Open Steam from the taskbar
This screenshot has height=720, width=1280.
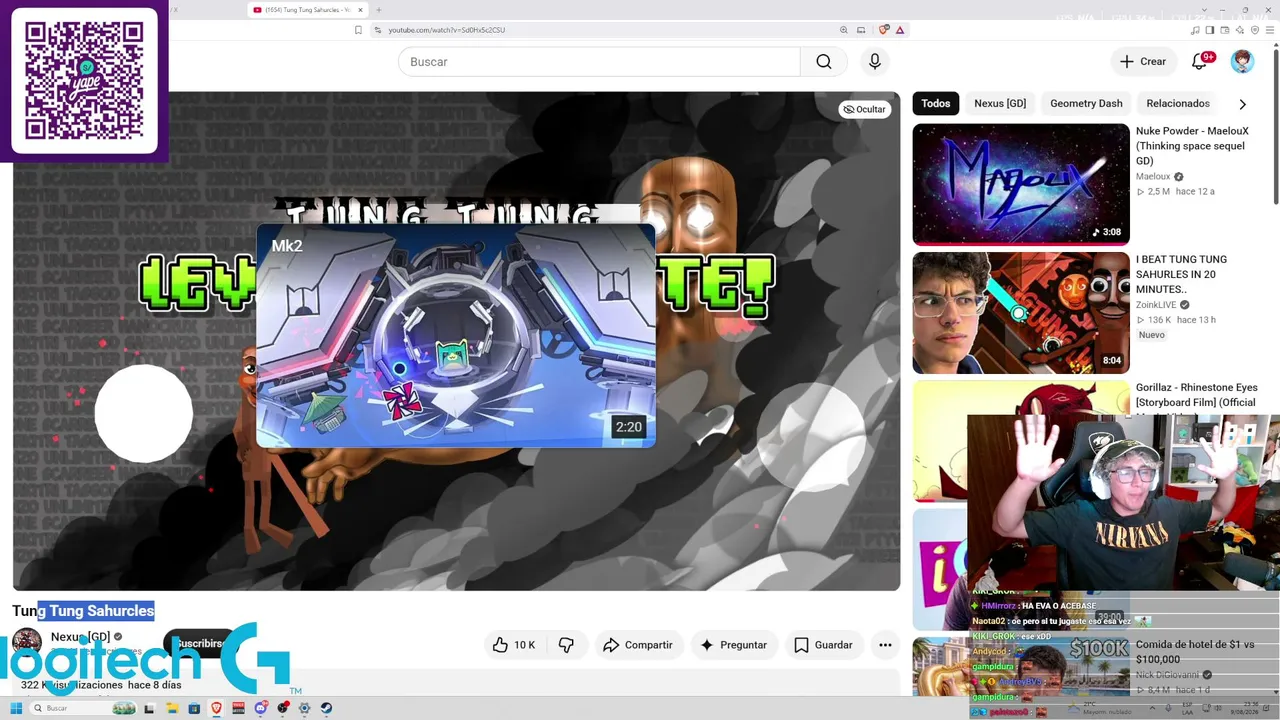[x=326, y=708]
